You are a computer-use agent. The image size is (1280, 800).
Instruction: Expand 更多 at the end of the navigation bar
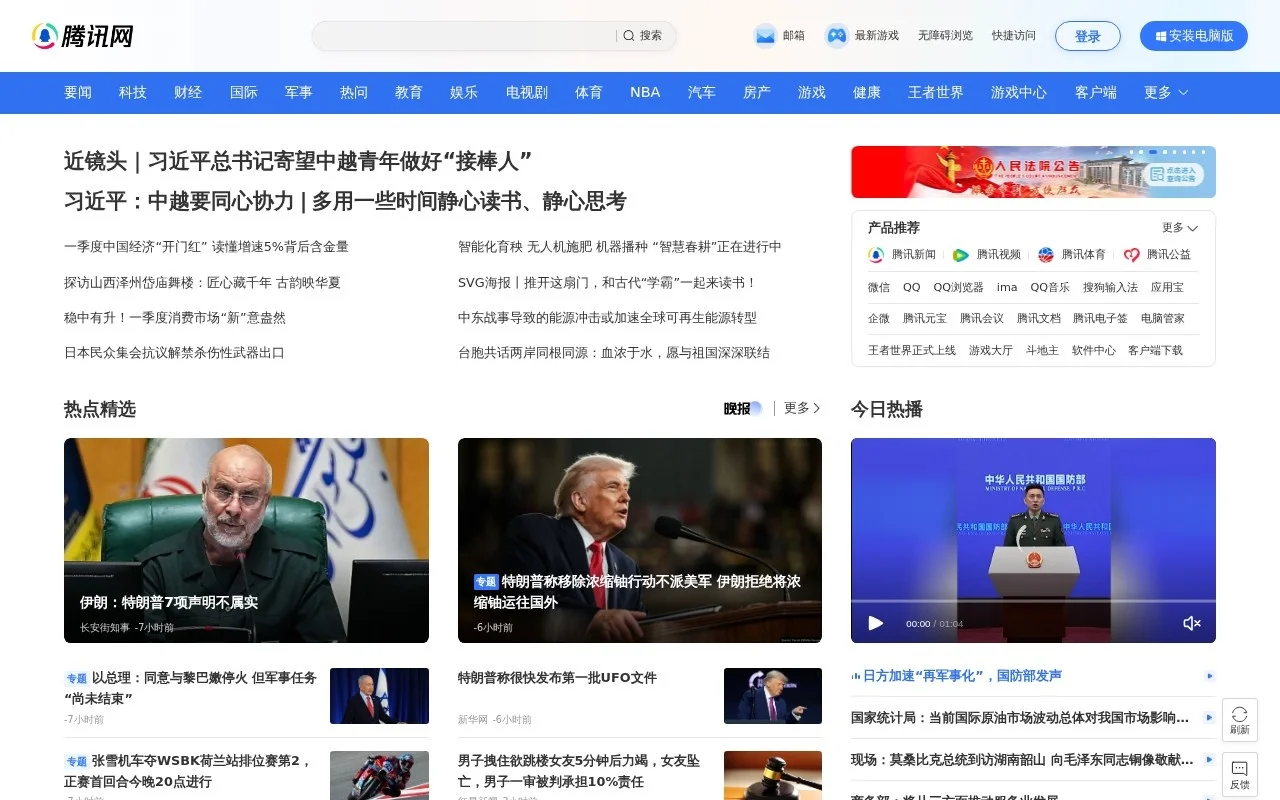tap(1165, 92)
